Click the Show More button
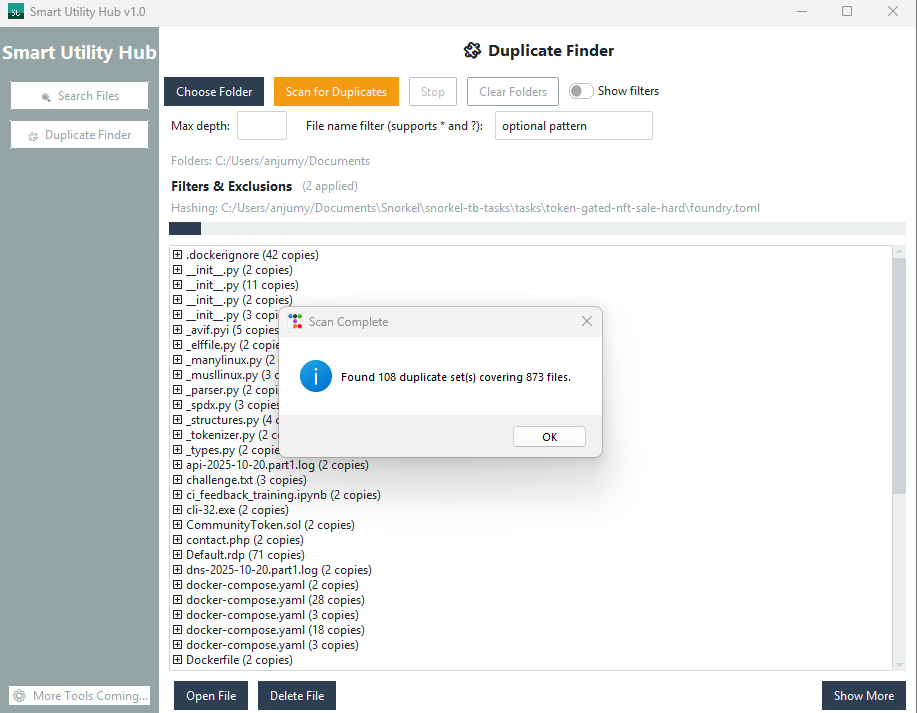The width and height of the screenshot is (917, 713). tap(863, 695)
